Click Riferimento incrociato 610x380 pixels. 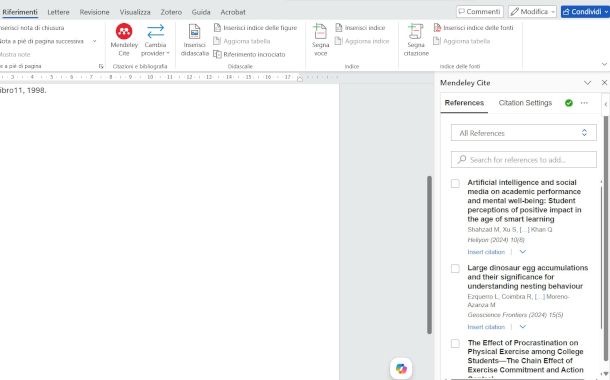[249, 54]
